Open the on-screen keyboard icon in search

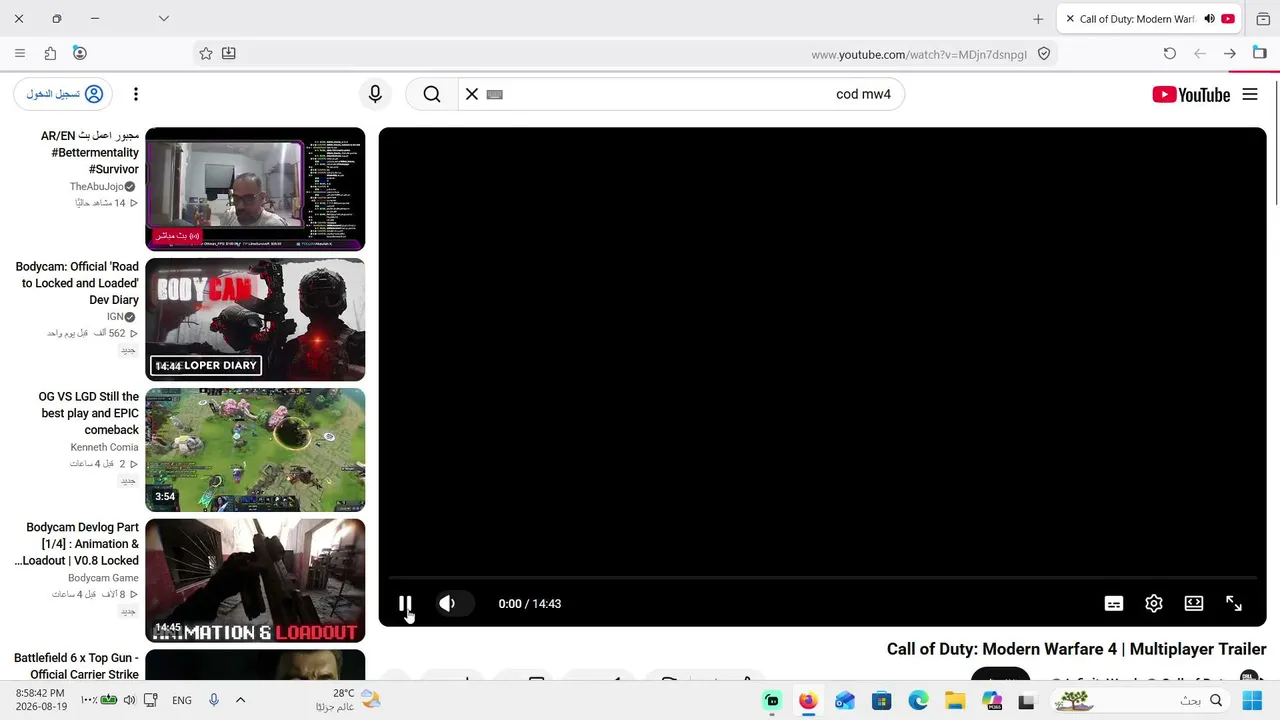[x=494, y=94]
